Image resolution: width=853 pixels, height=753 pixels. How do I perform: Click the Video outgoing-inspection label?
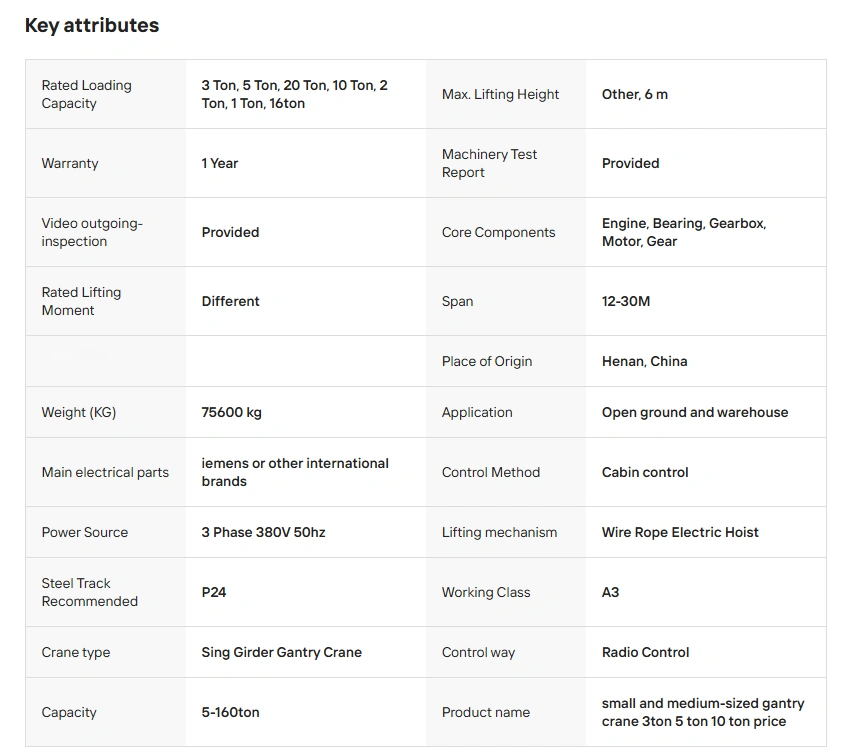click(x=92, y=232)
